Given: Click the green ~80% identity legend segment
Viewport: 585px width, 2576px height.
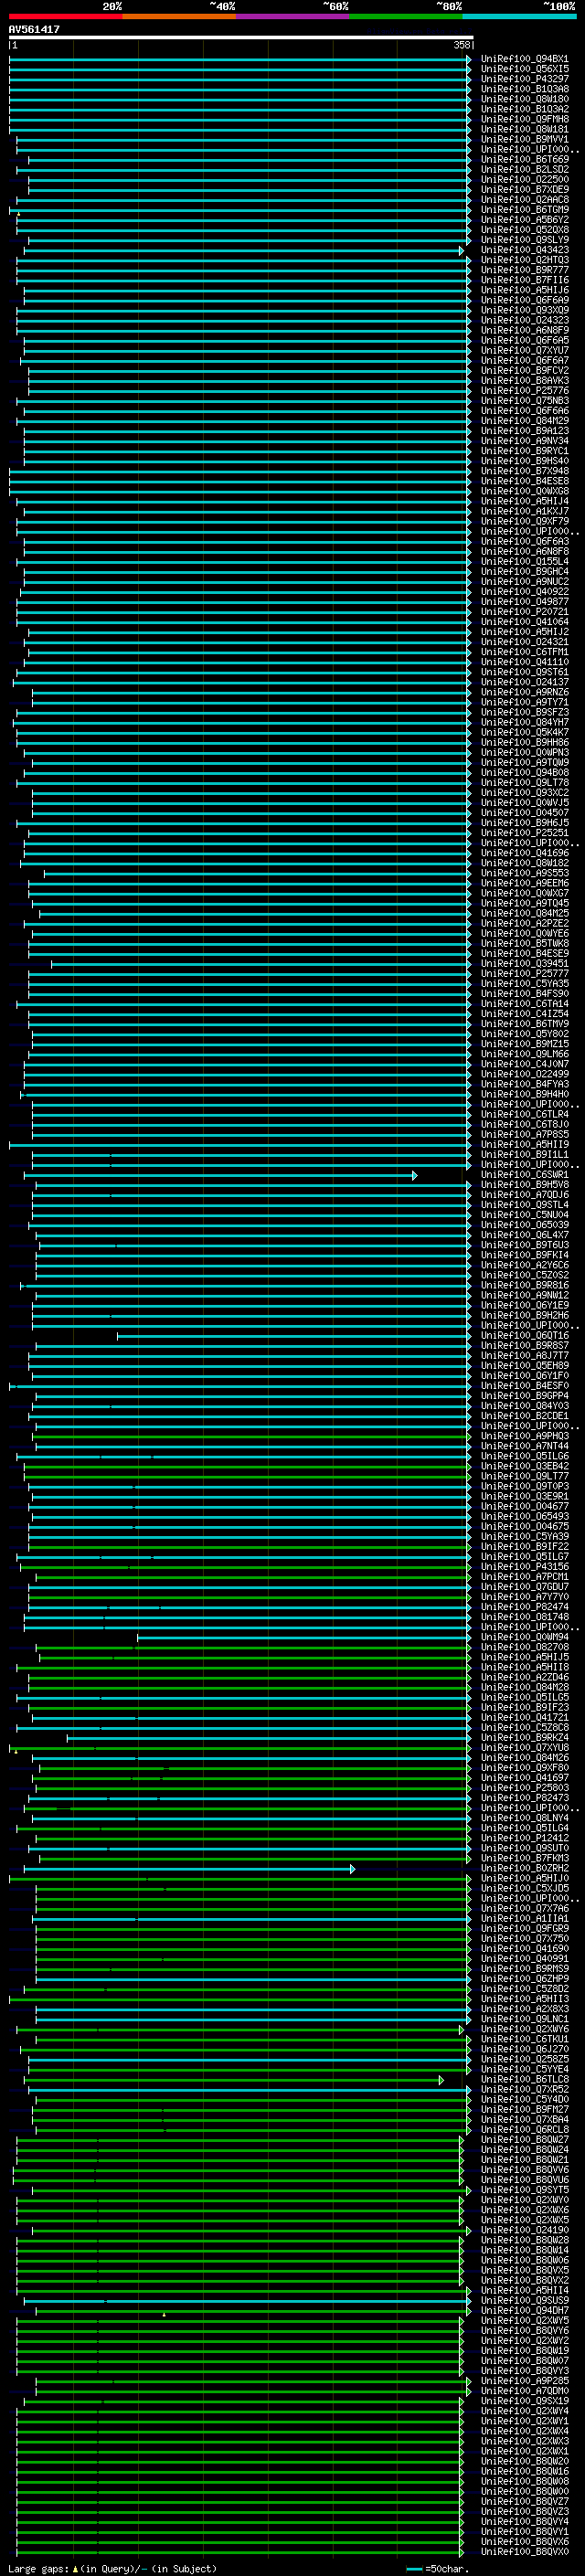Looking at the screenshot, I should coord(406,17).
